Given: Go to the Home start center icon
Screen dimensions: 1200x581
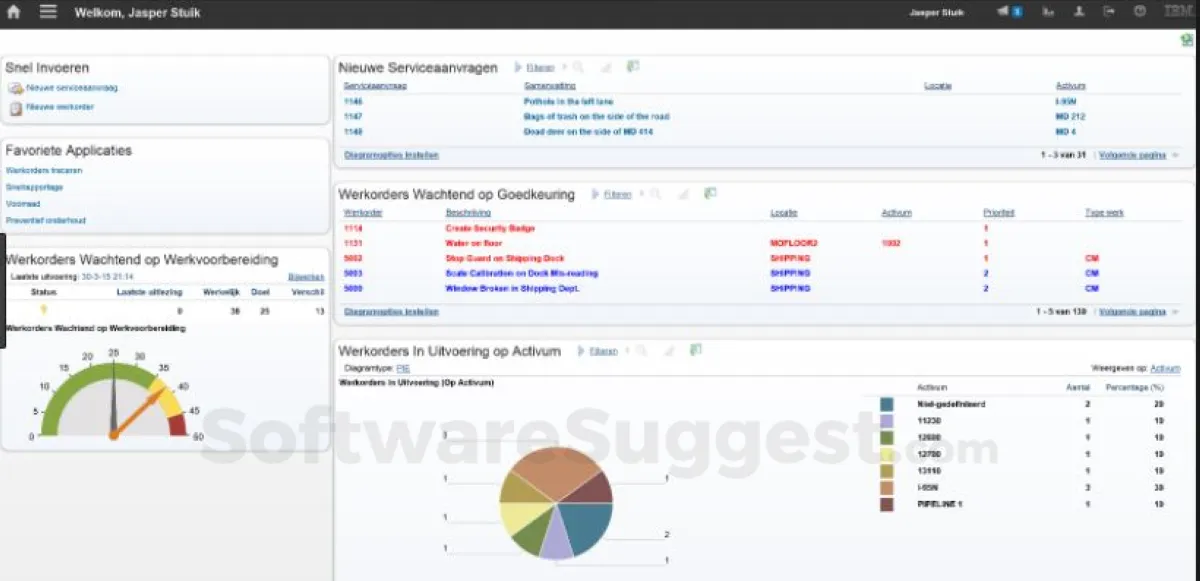Looking at the screenshot, I should coord(14,12).
